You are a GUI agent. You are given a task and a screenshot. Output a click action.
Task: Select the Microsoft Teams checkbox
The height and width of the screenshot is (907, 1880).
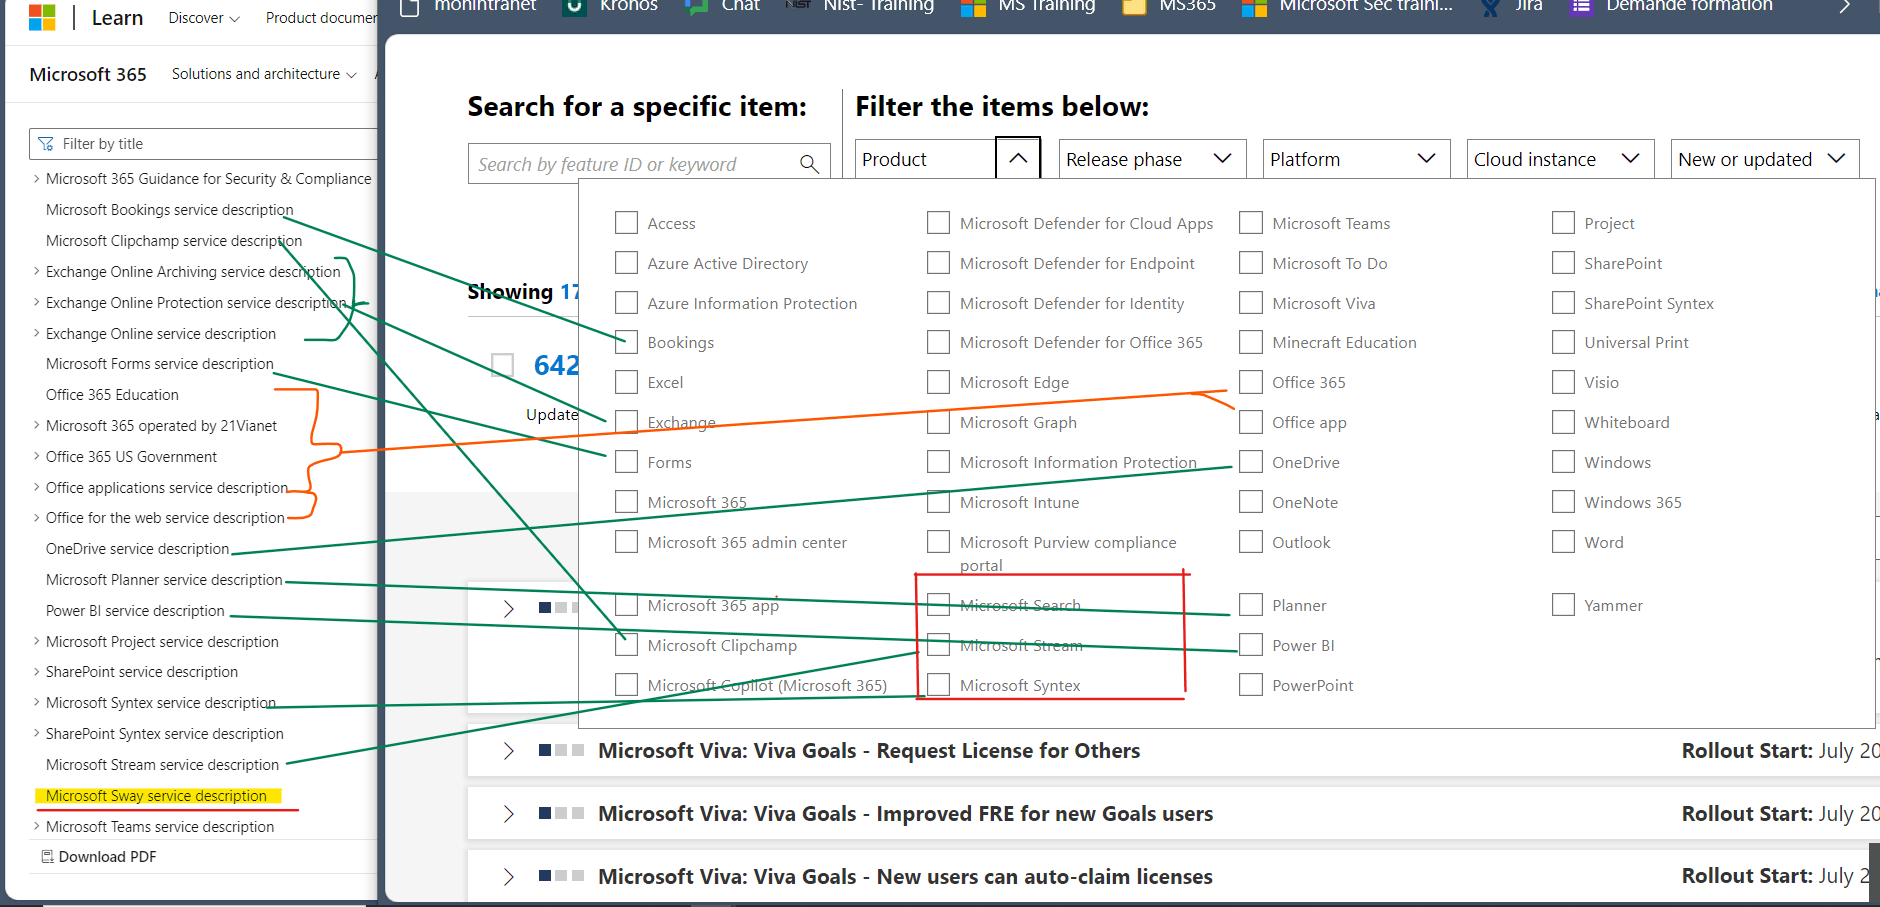[1250, 223]
